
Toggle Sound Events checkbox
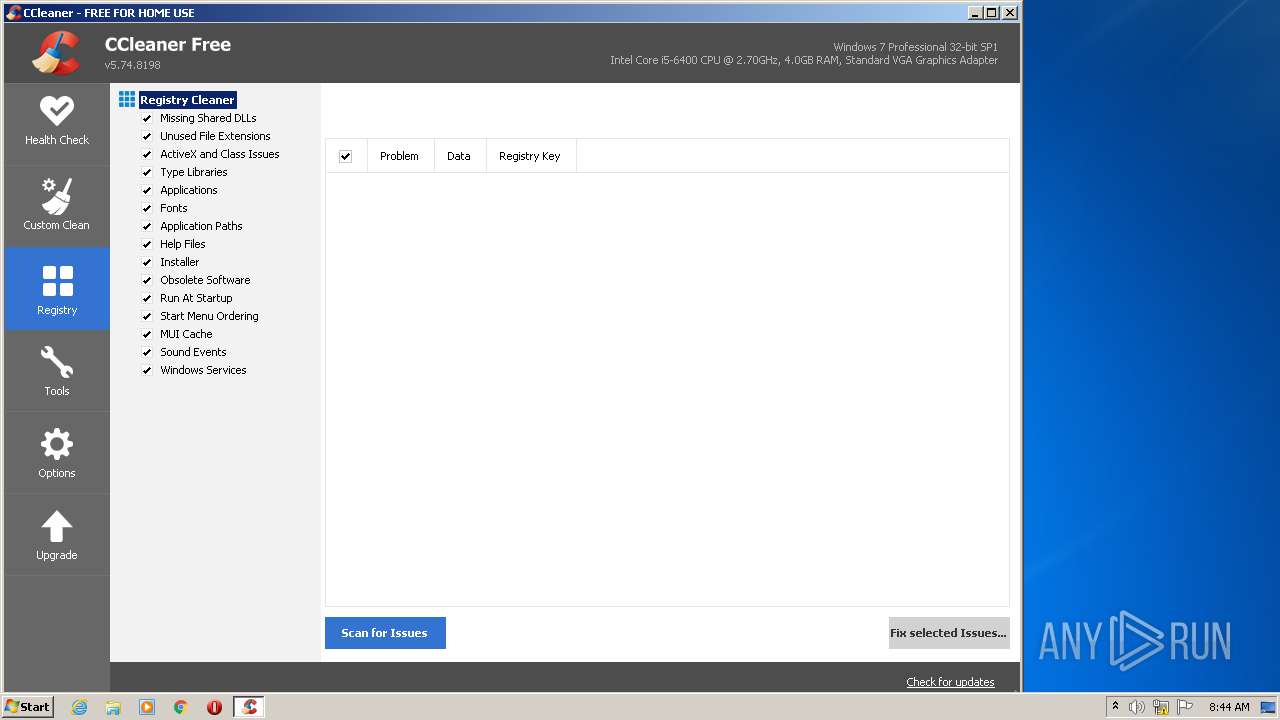pos(147,352)
